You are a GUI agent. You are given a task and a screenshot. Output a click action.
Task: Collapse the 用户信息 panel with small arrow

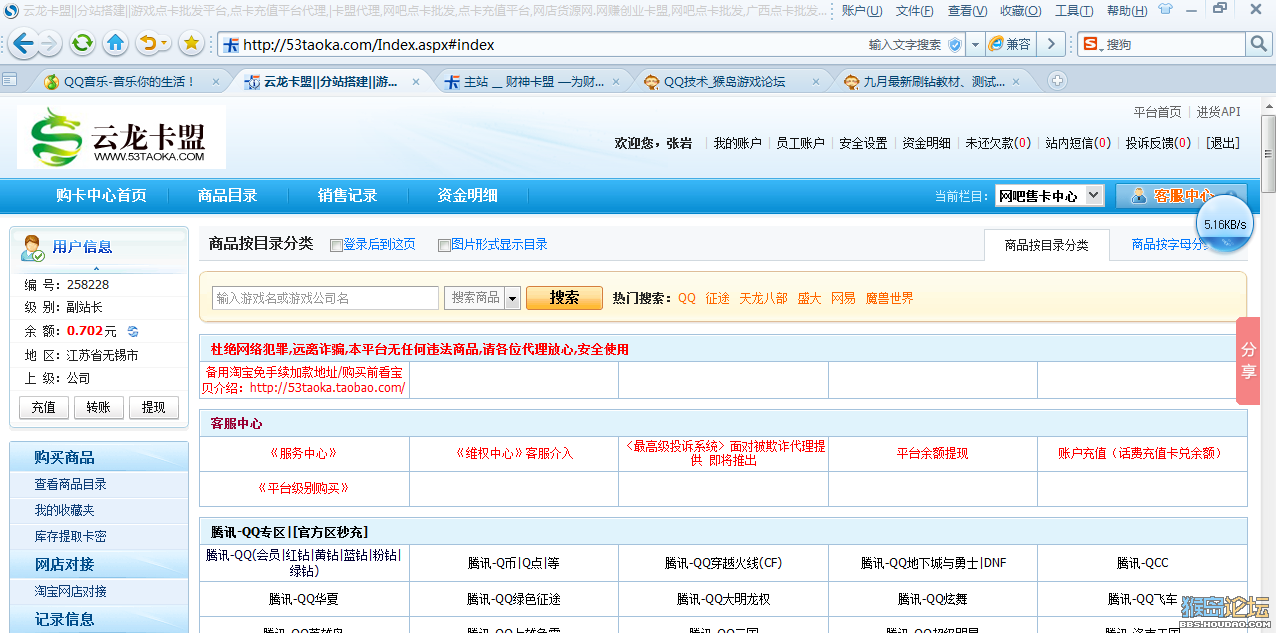[96, 268]
